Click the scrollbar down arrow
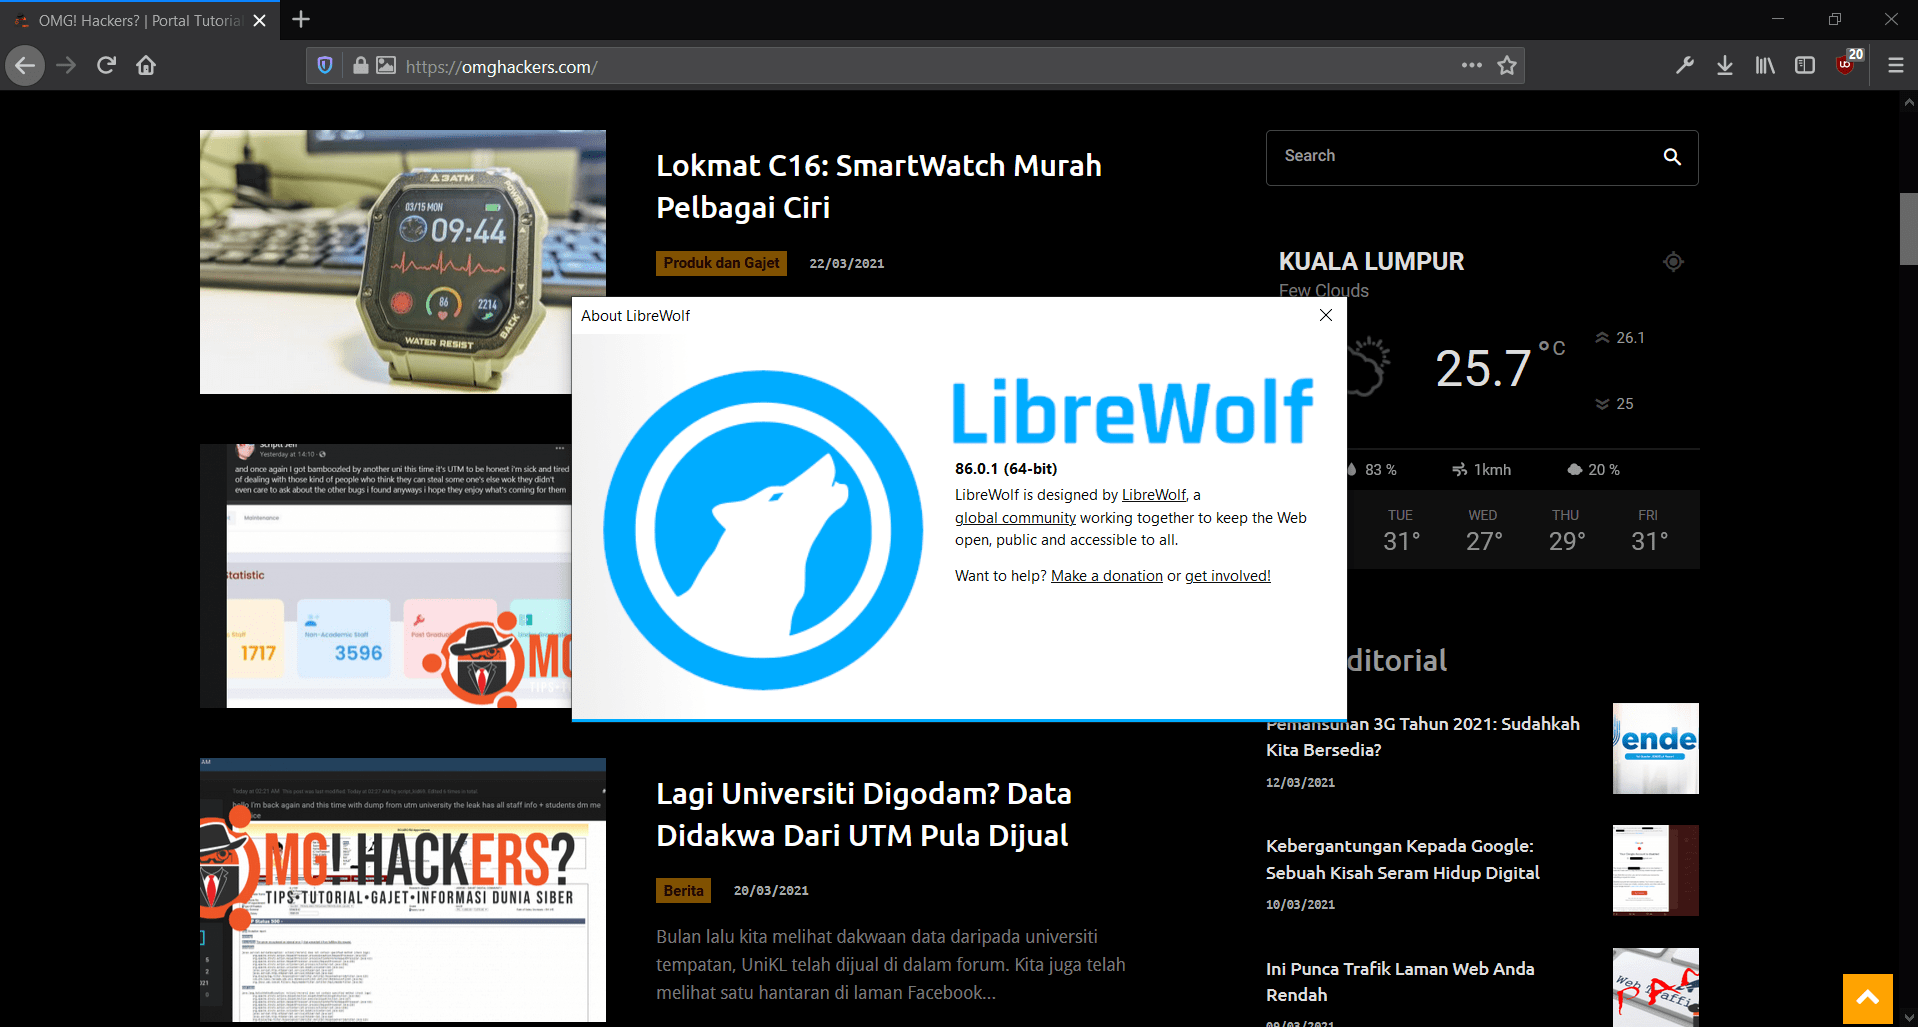 click(1909, 1018)
